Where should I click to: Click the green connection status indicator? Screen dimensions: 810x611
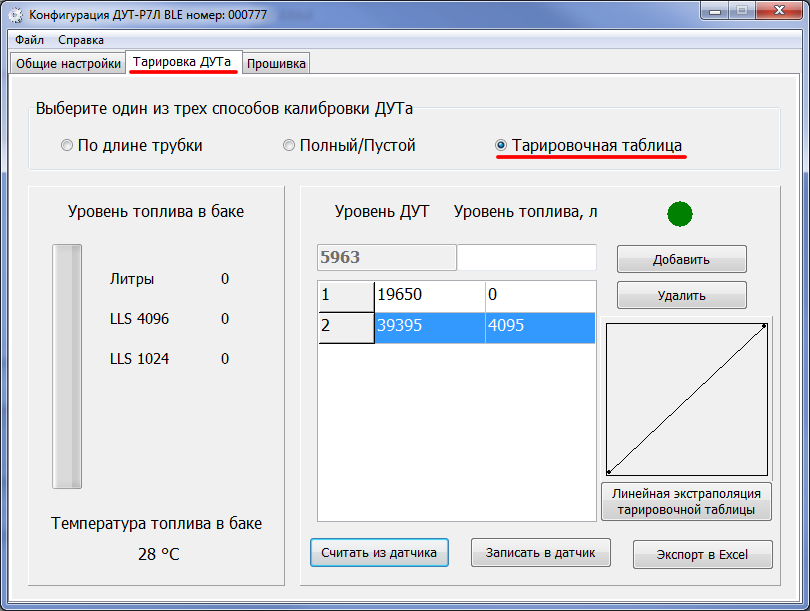point(679,214)
